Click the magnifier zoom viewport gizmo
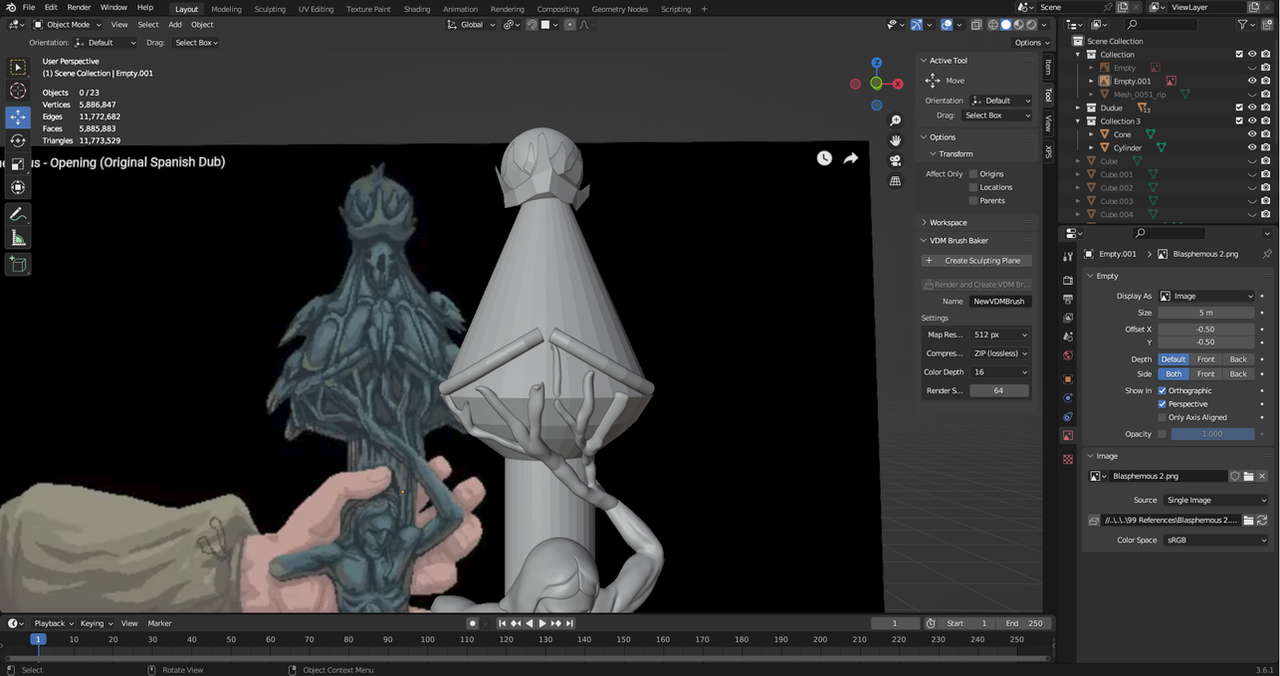Viewport: 1280px width, 676px height. 896,120
